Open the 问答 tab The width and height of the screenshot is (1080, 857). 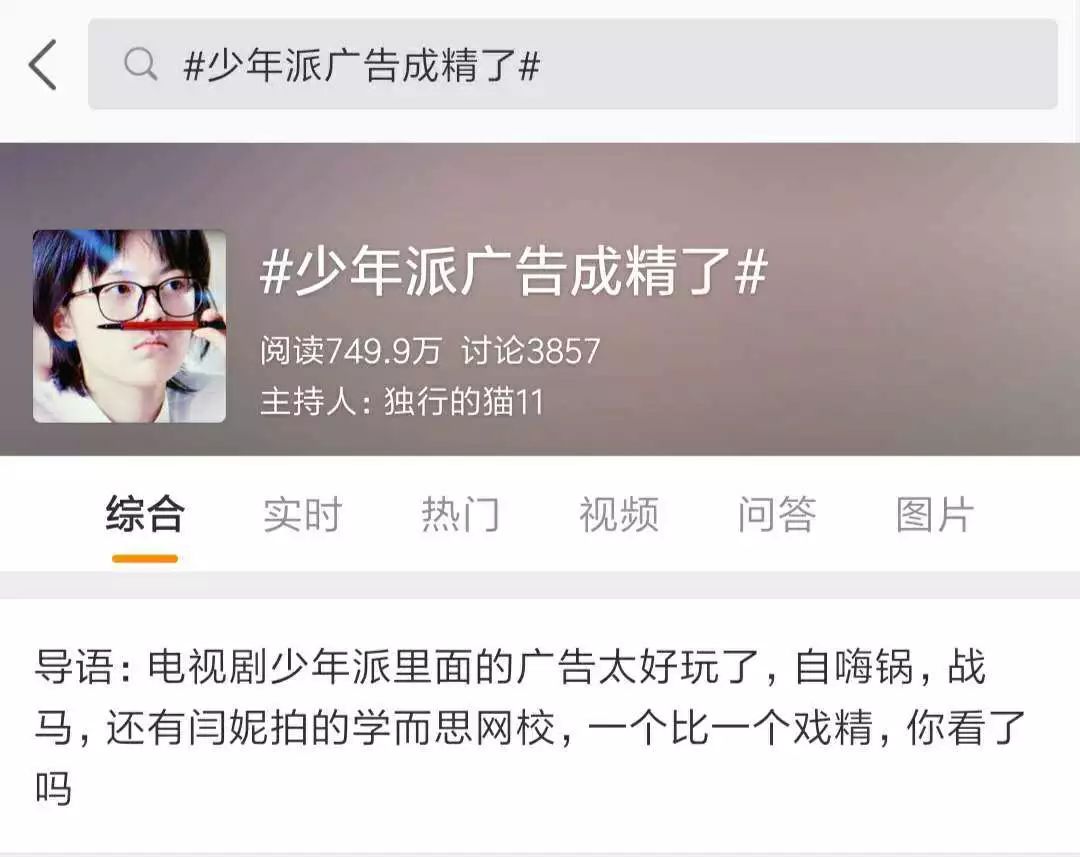[777, 514]
